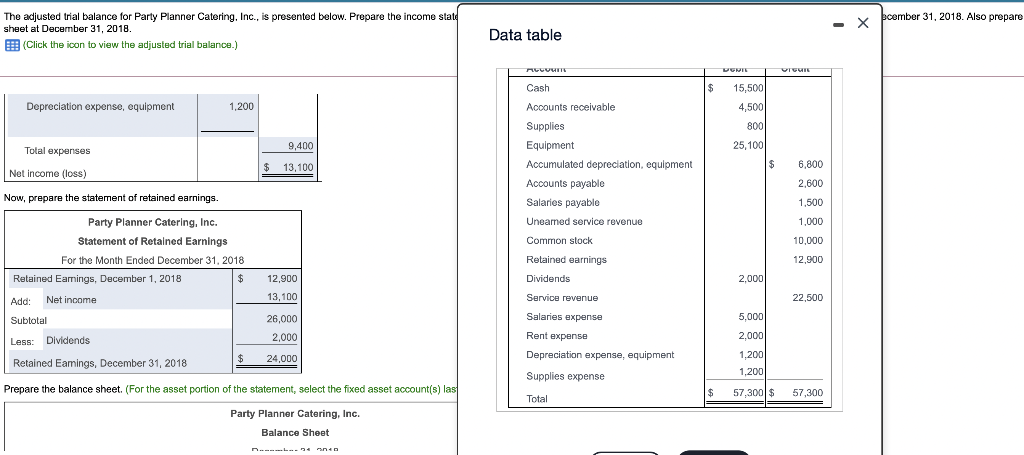
Task: Click 'Unearned service revenue' in Data table
Action: pos(584,221)
